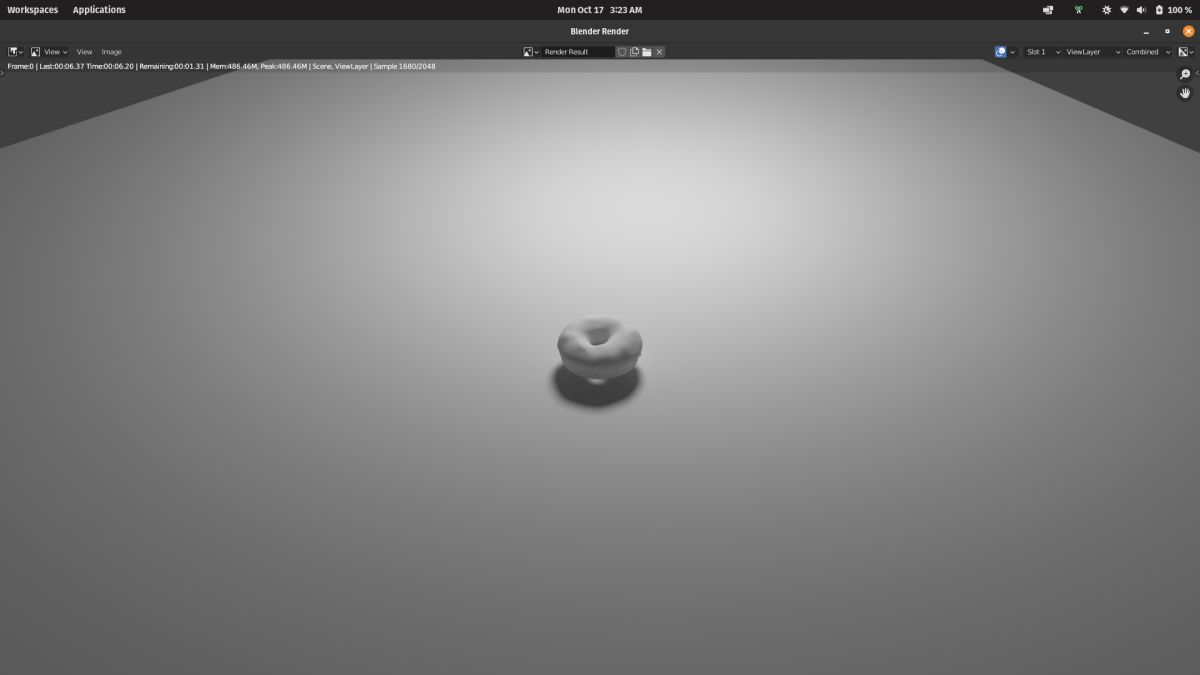Viewport: 1200px width, 675px height.
Task: Expand the sidebar with the right-edge arrow
Action: point(1197,73)
